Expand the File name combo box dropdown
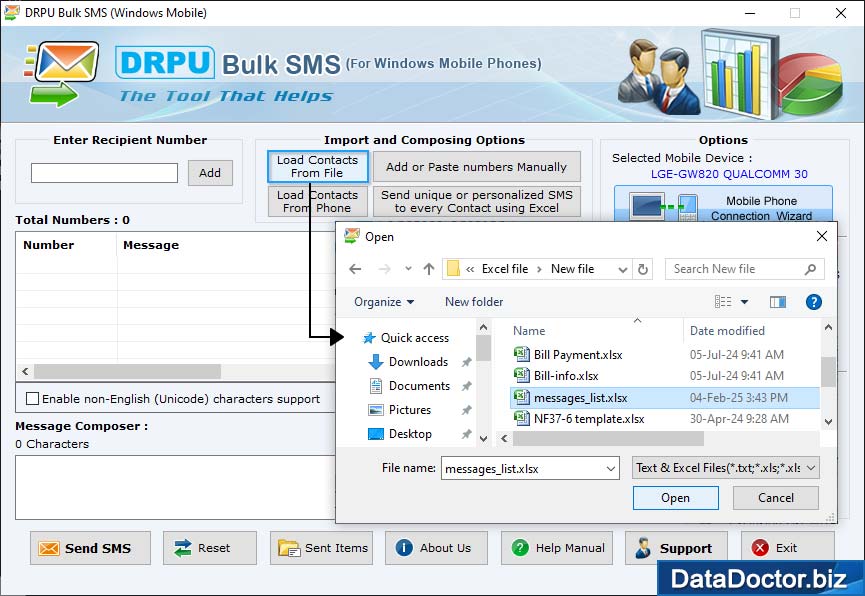Viewport: 865px width, 596px height. click(611, 469)
